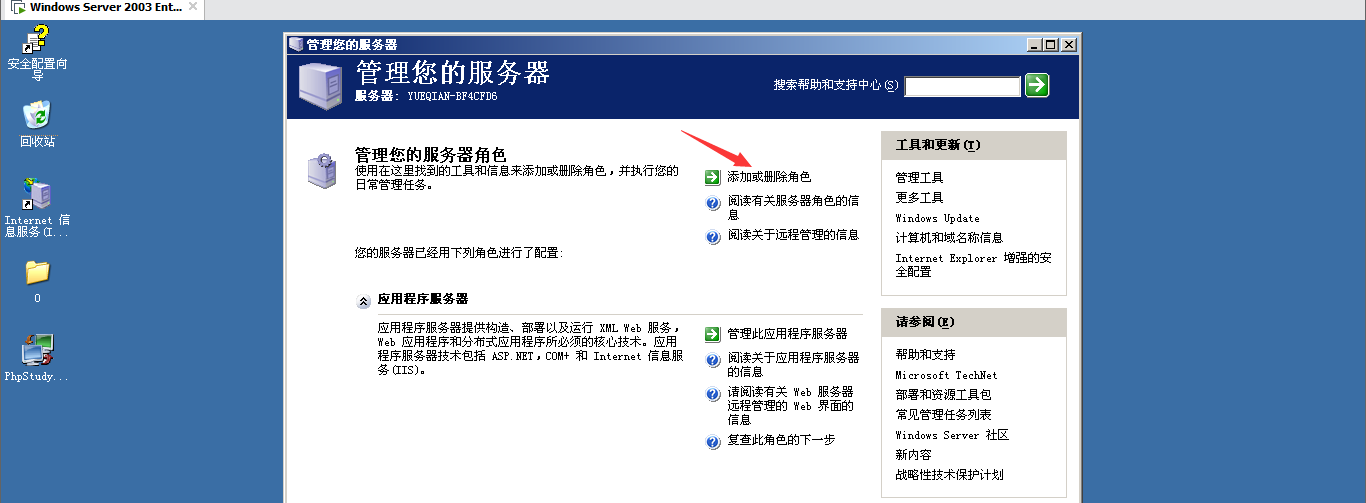Open the 回收站 recycle bin icon
The width and height of the screenshot is (1366, 503).
coord(37,124)
